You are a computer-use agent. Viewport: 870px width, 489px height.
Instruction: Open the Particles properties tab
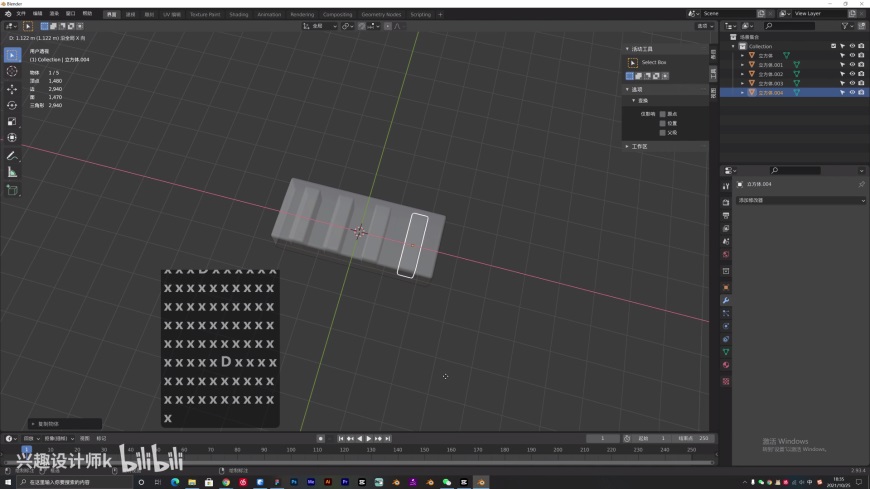coord(726,313)
